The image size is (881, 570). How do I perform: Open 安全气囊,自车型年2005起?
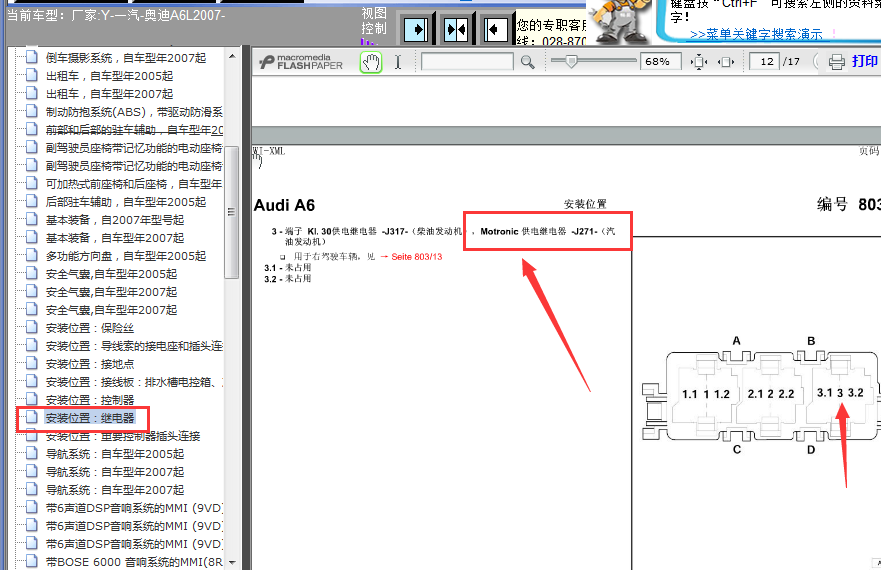click(111, 274)
